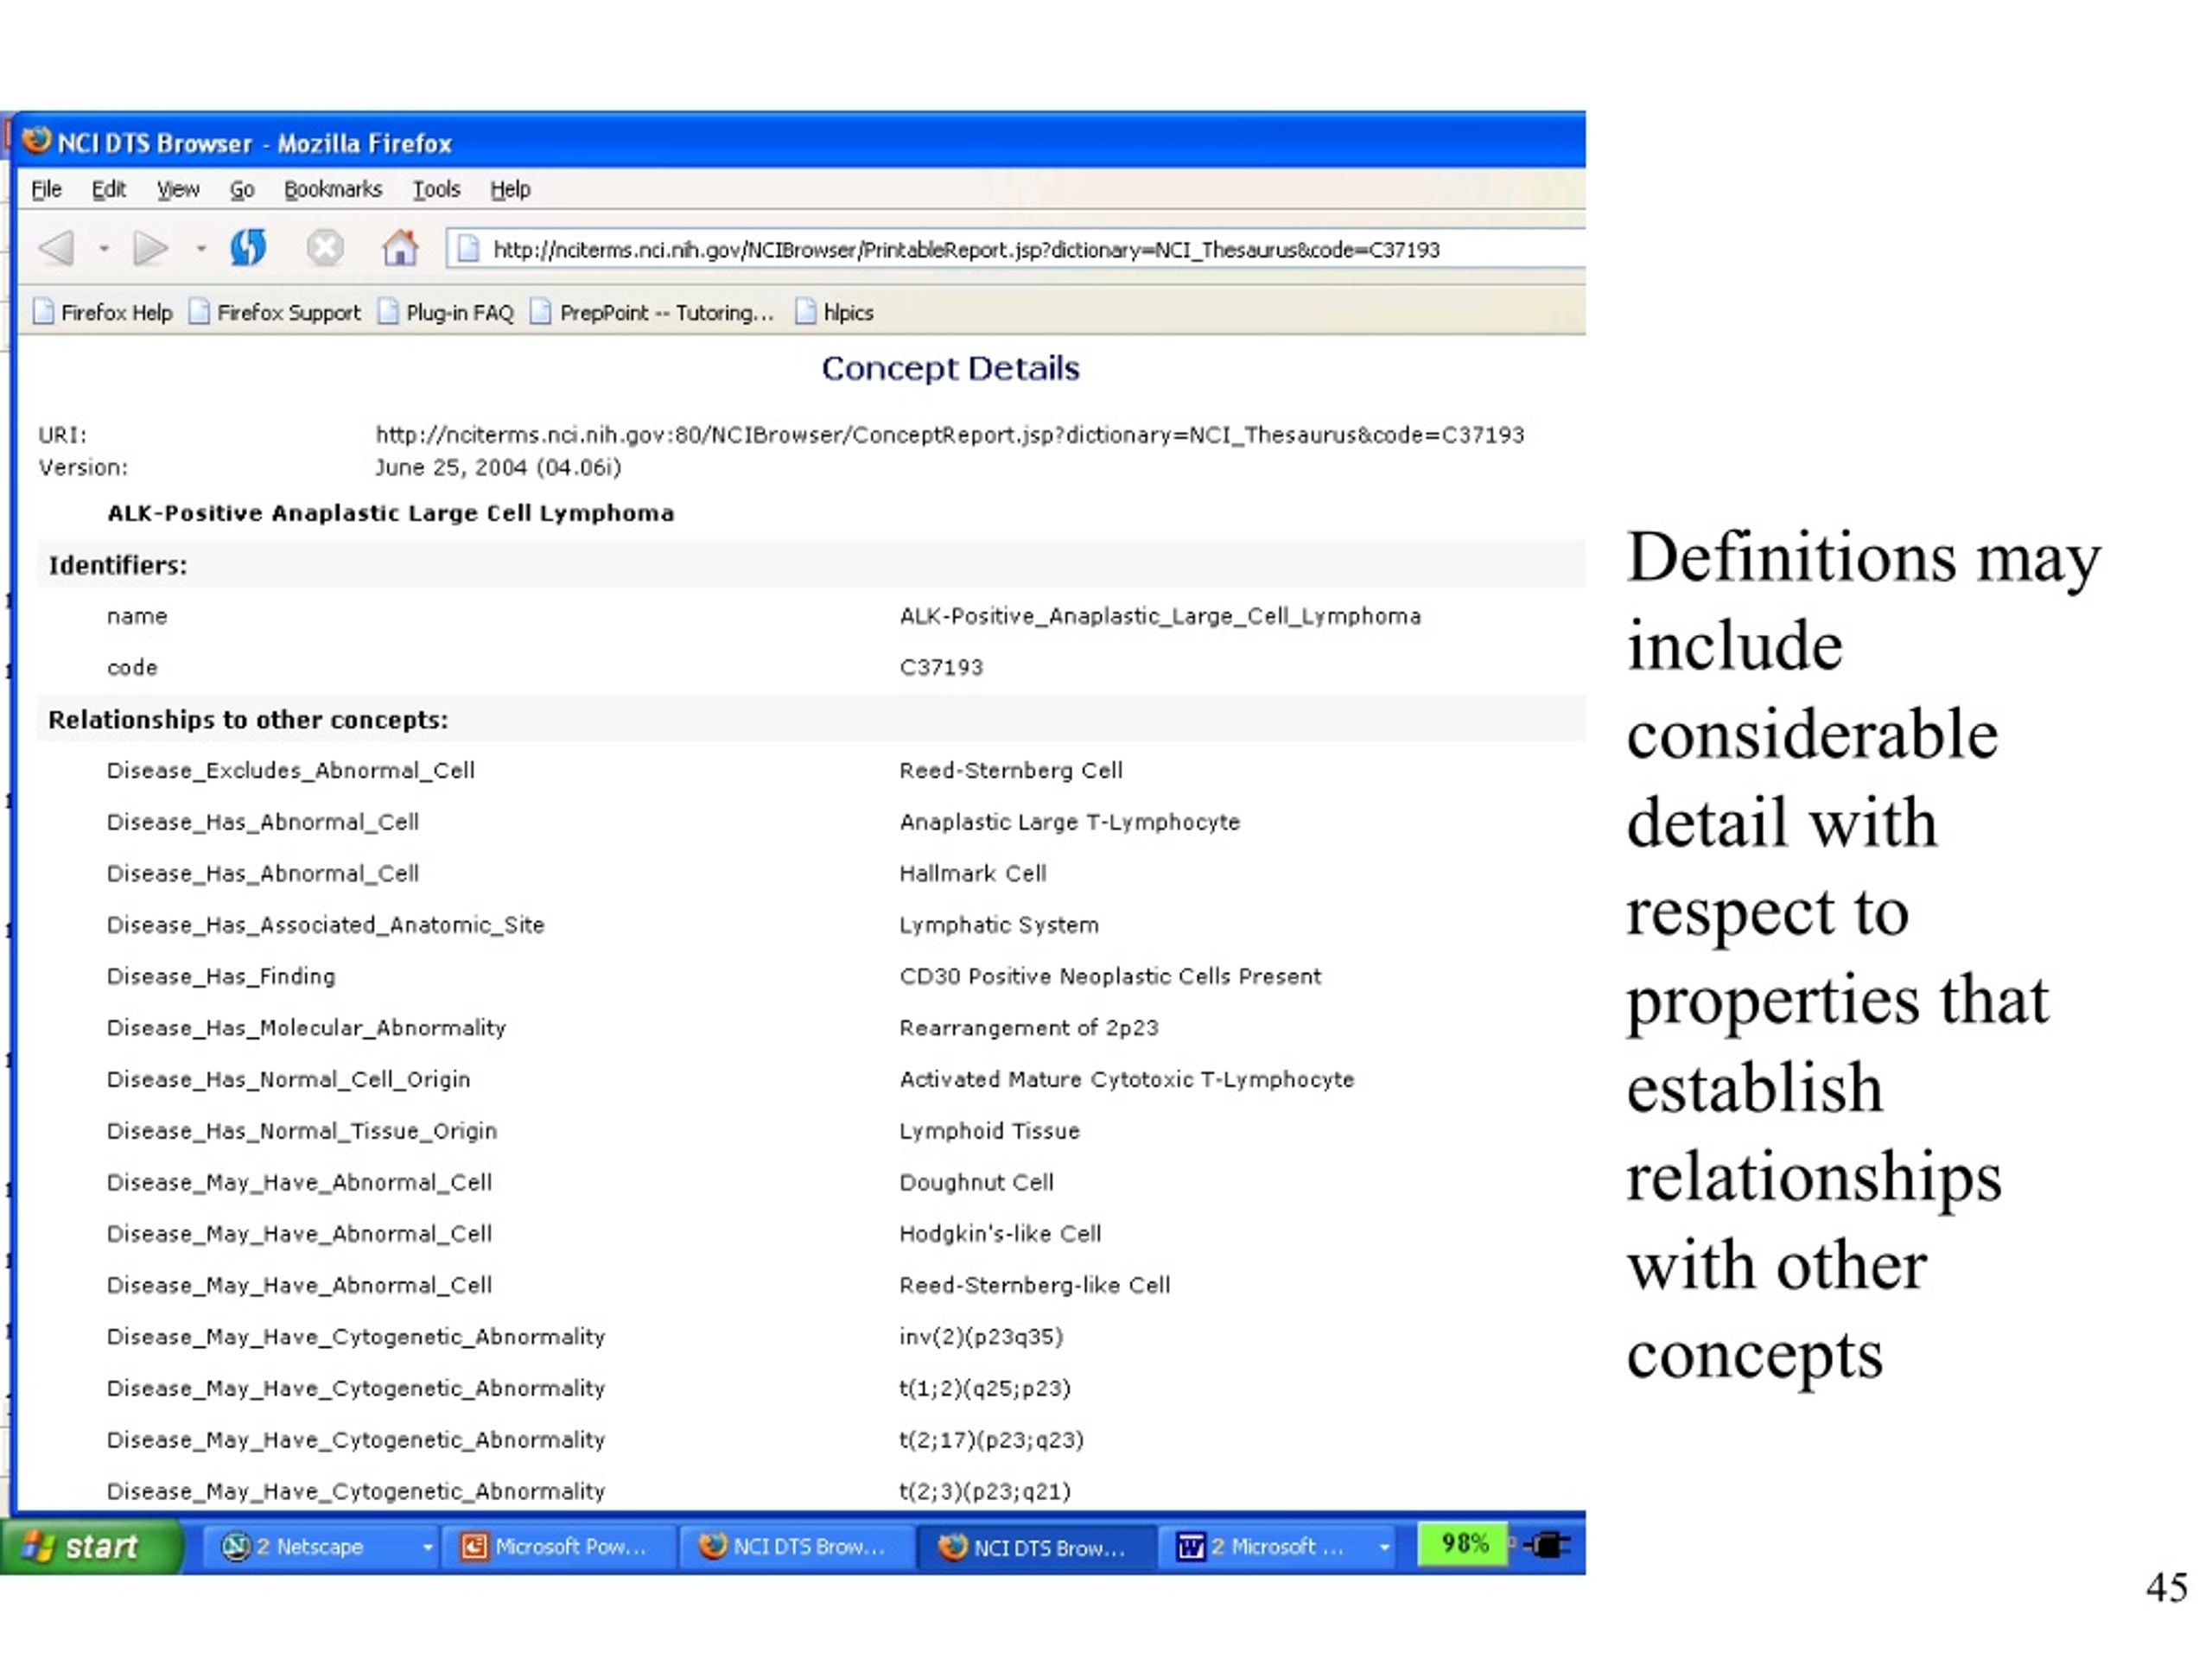2212x1659 pixels.
Task: Click the ALK-Positive Anaplastic Large Cell Lymphoma title
Action: tap(391, 513)
